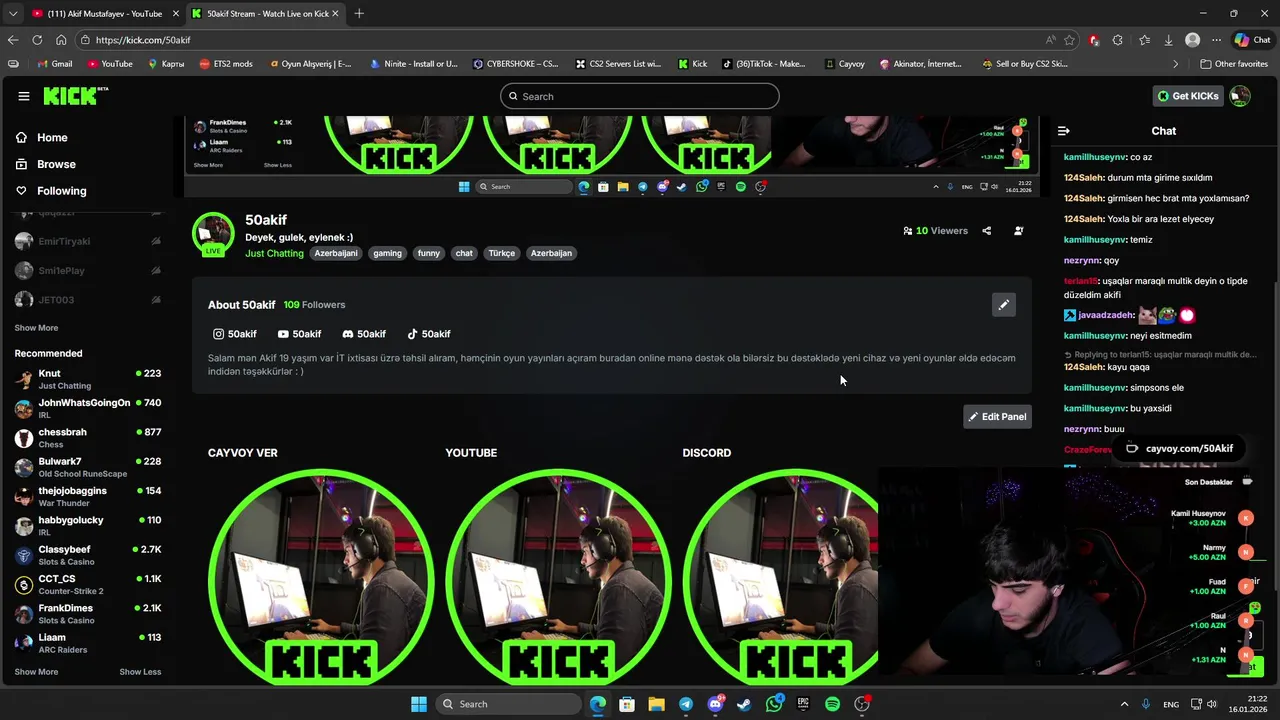Open the 50akif Instagram link
The width and height of the screenshot is (1280, 720).
click(x=235, y=334)
